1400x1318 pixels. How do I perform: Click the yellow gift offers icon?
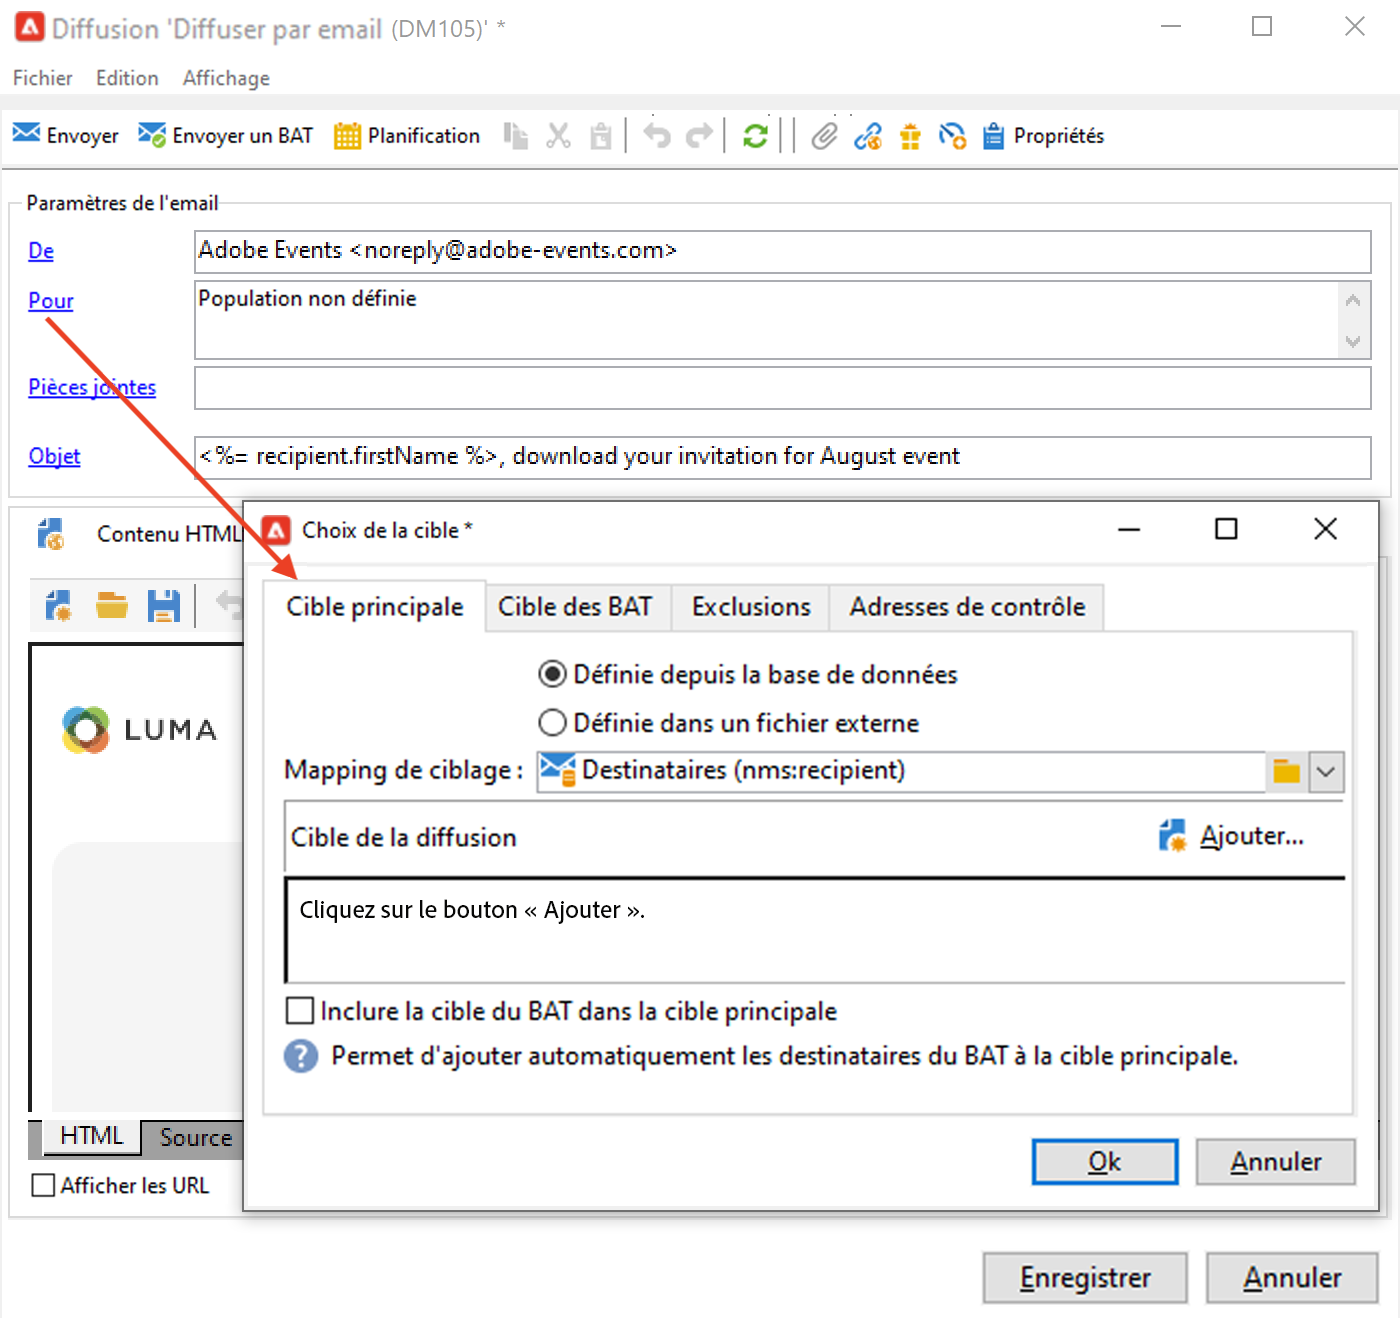point(910,135)
